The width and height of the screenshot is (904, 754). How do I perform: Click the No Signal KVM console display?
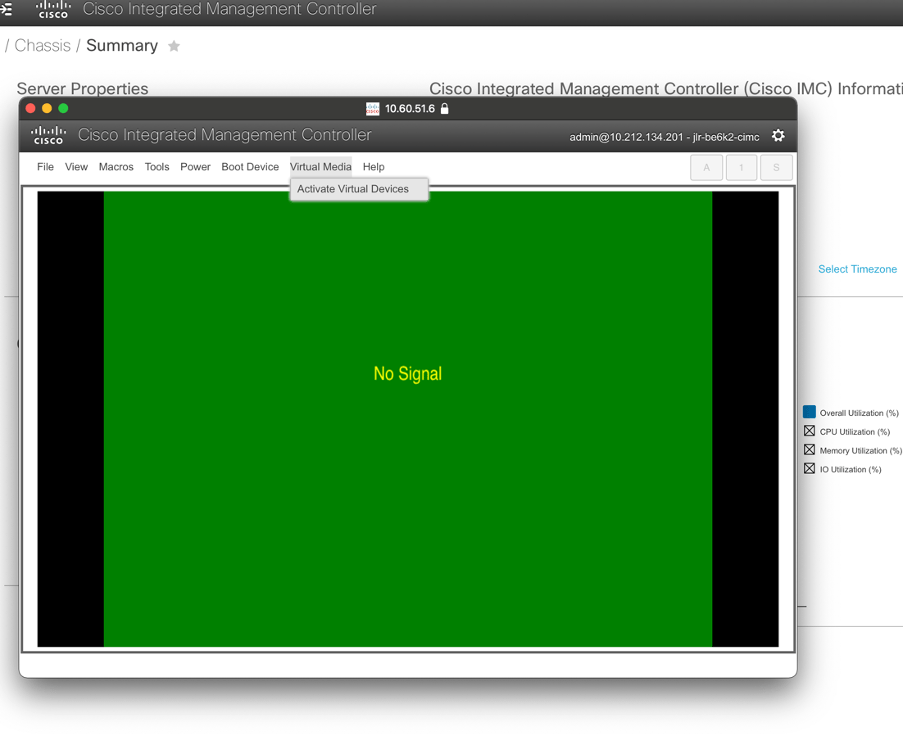coord(408,418)
